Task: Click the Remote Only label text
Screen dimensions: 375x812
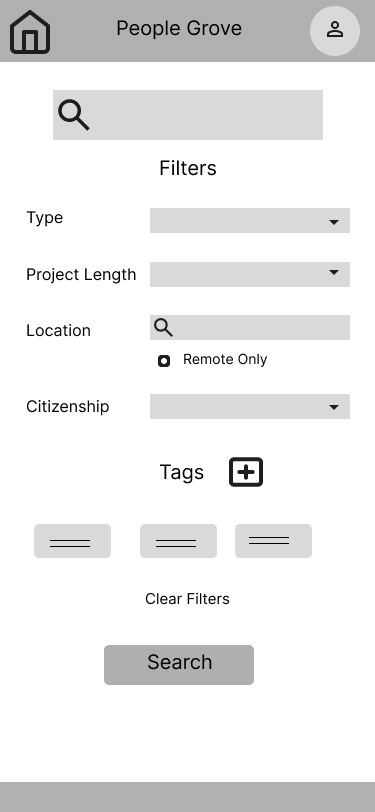Action: tap(225, 359)
